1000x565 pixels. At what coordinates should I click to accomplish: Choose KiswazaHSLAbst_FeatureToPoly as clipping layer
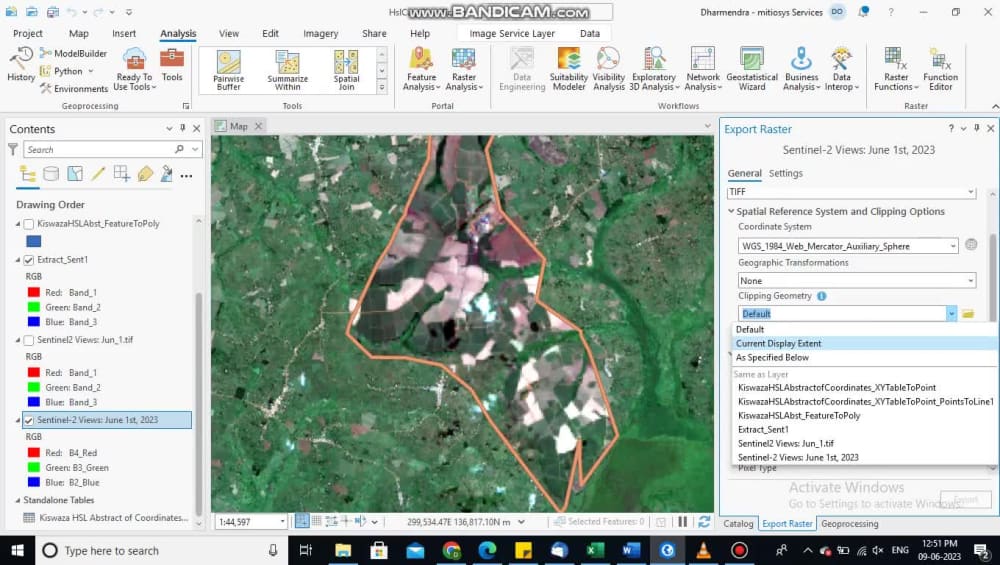click(x=799, y=416)
